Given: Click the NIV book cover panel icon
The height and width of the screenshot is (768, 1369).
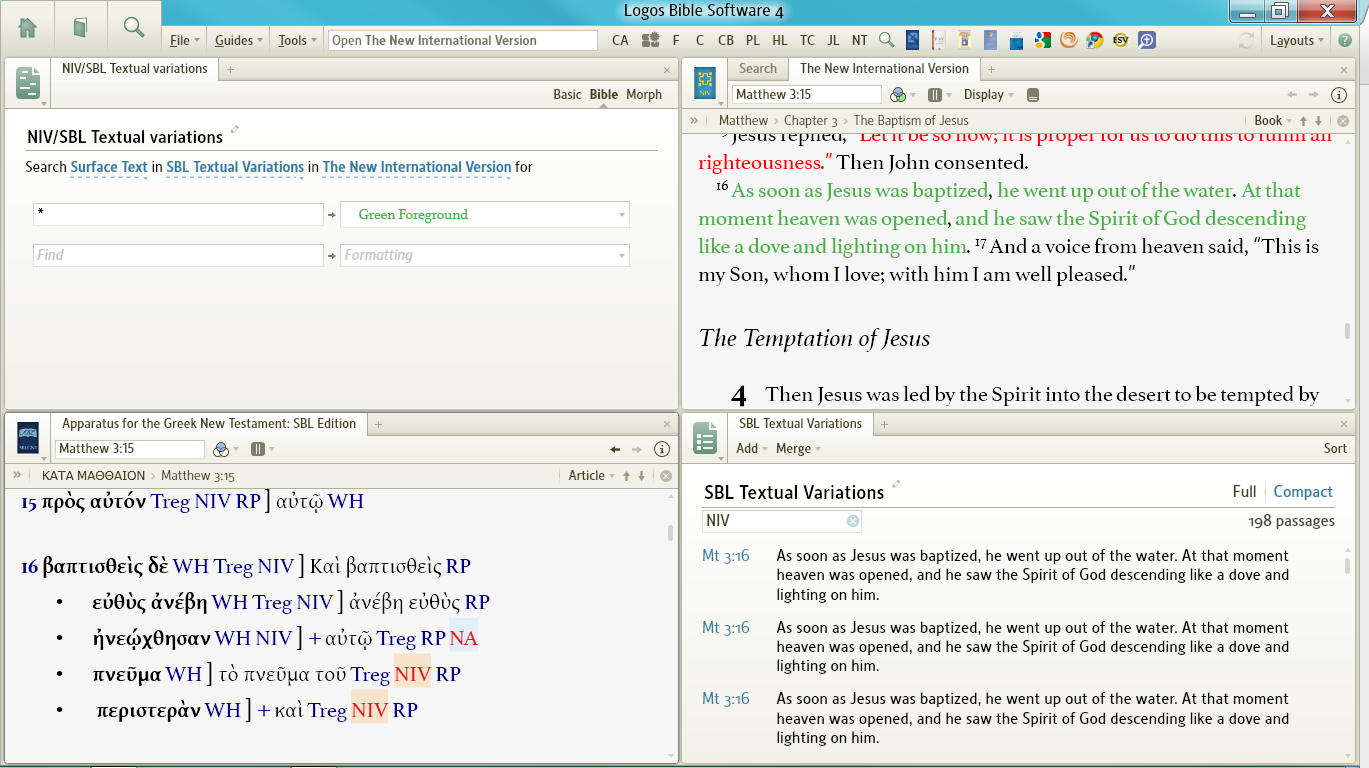Looking at the screenshot, I should pyautogui.click(x=705, y=82).
